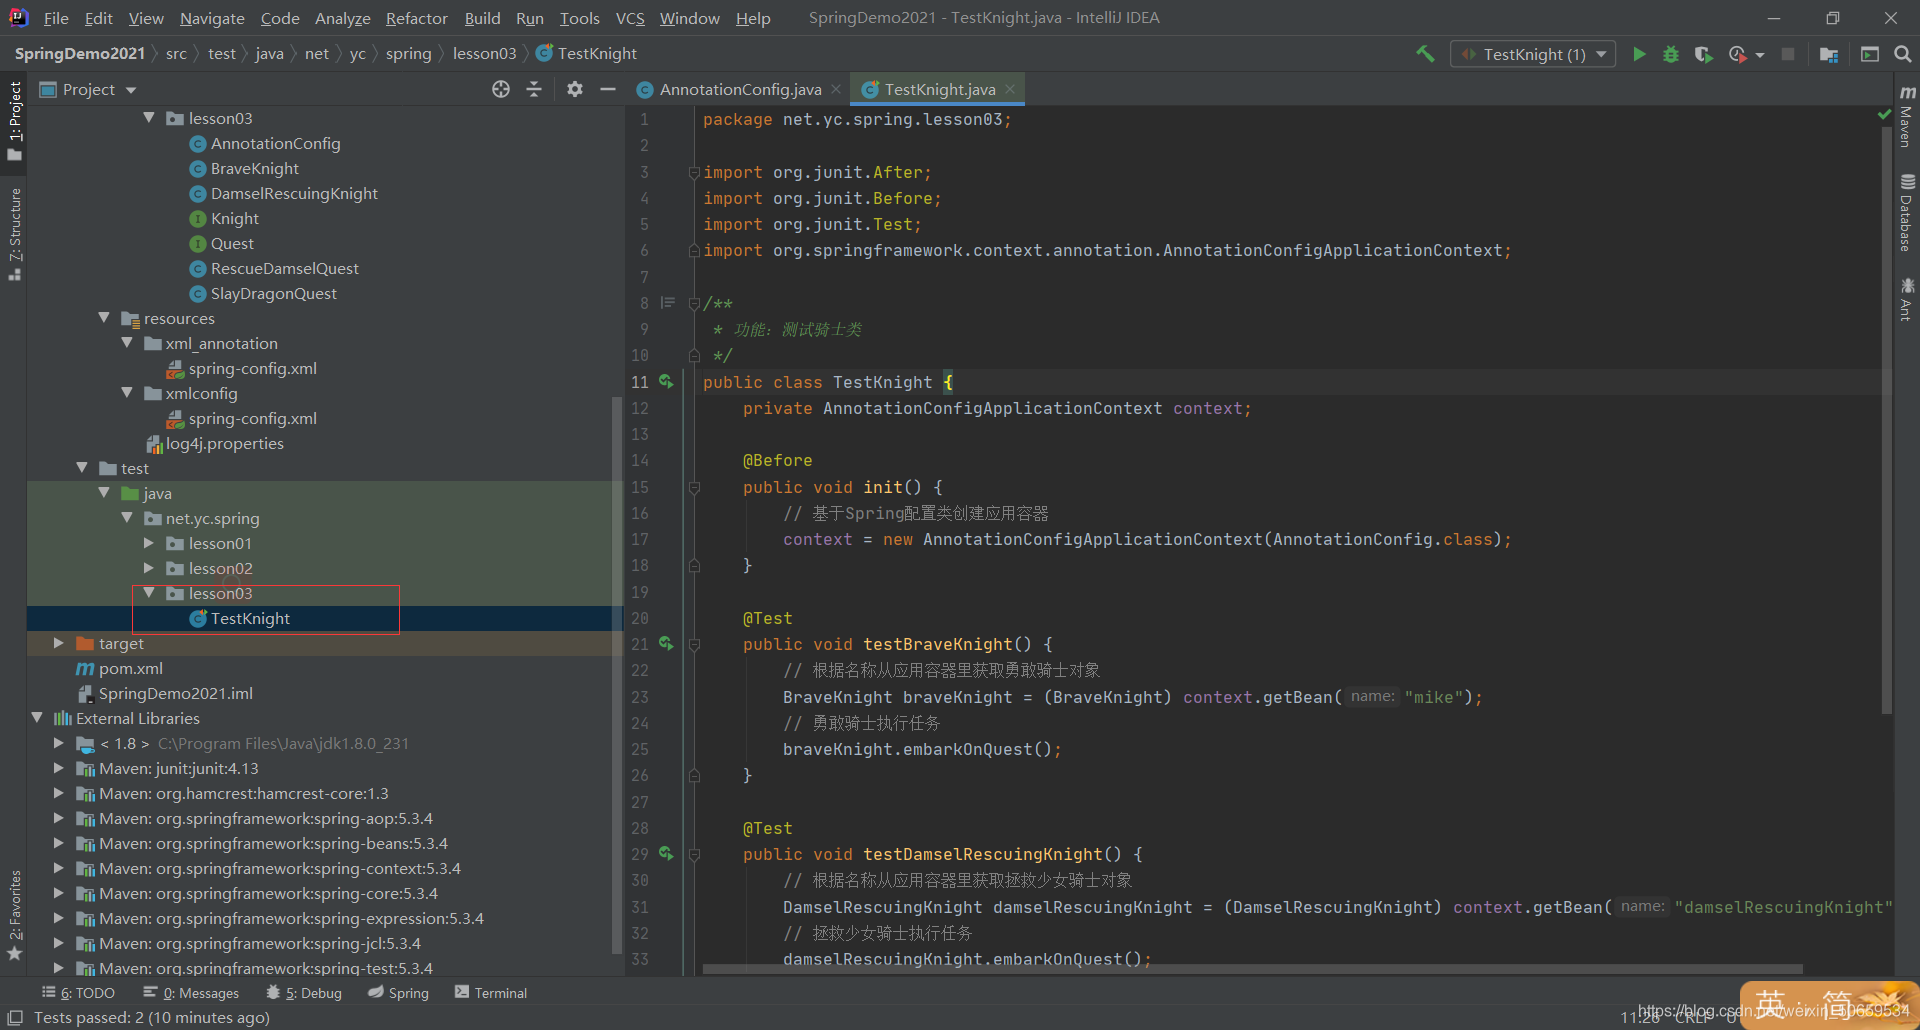
Task: Open the Messages tool window tab
Action: [x=191, y=992]
